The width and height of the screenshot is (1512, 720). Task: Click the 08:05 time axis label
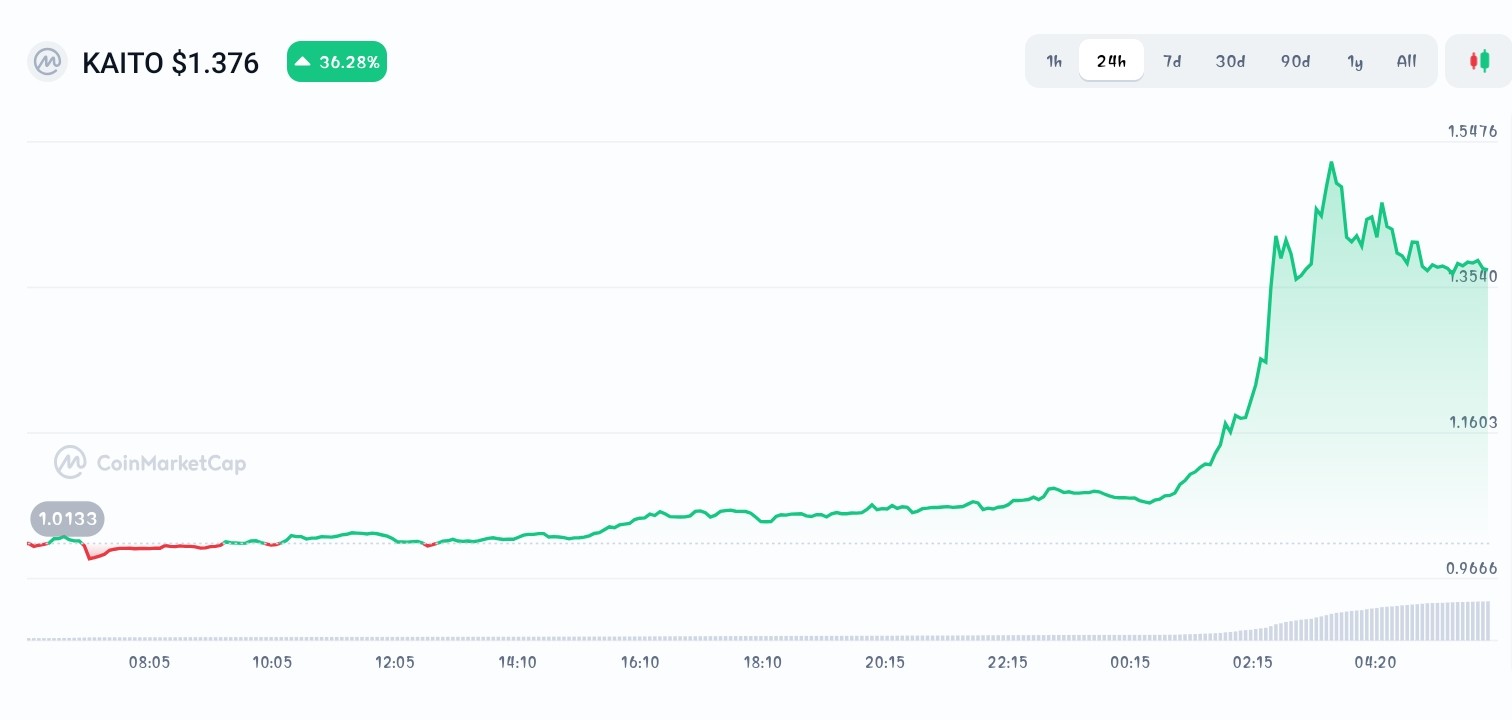[x=150, y=662]
